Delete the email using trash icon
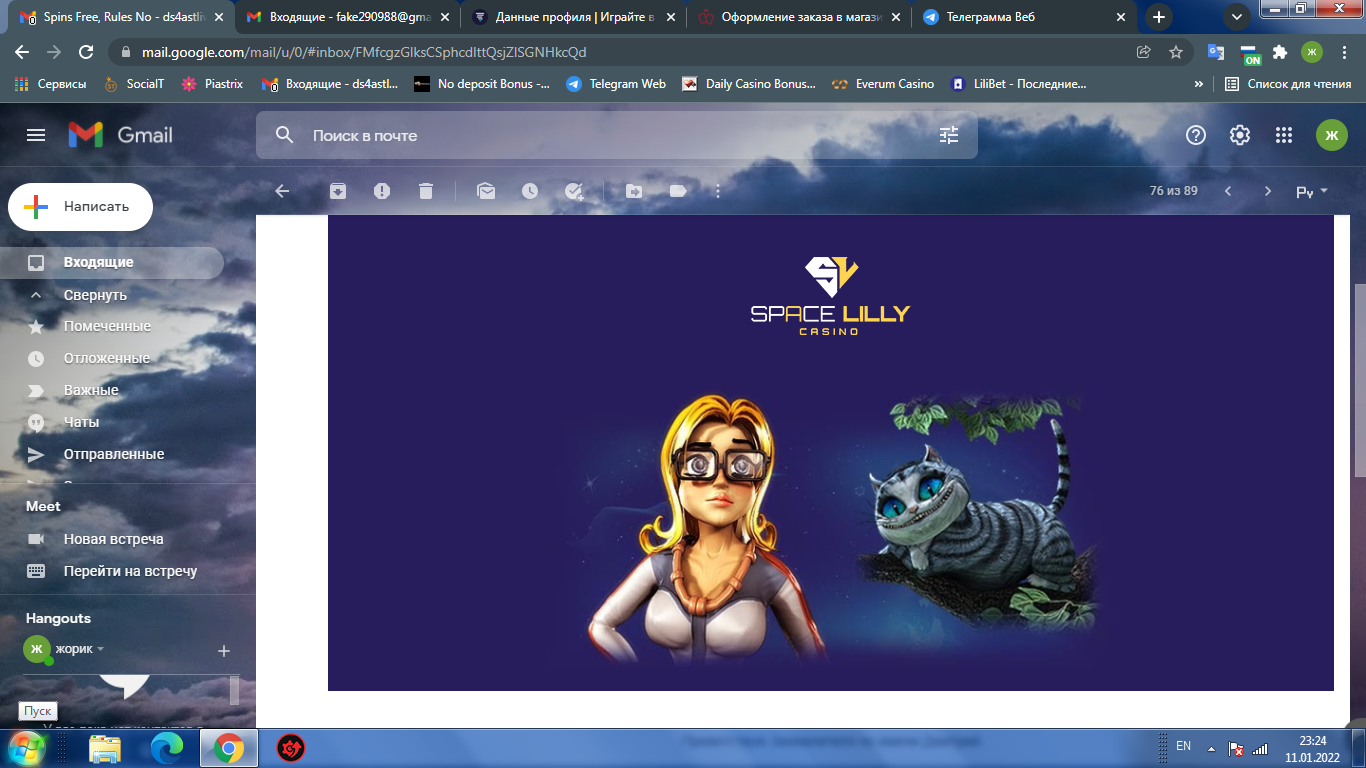The width and height of the screenshot is (1366, 768). (x=426, y=191)
